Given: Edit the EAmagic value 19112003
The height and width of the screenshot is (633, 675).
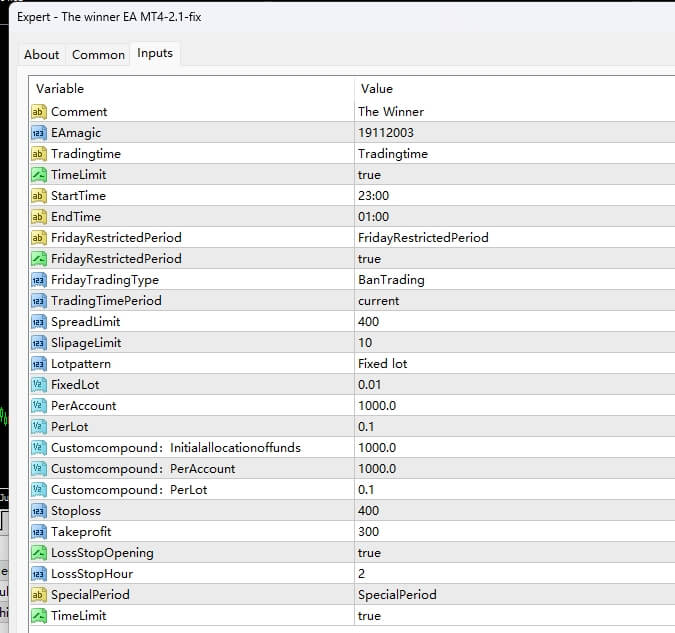Looking at the screenshot, I should [x=514, y=133].
